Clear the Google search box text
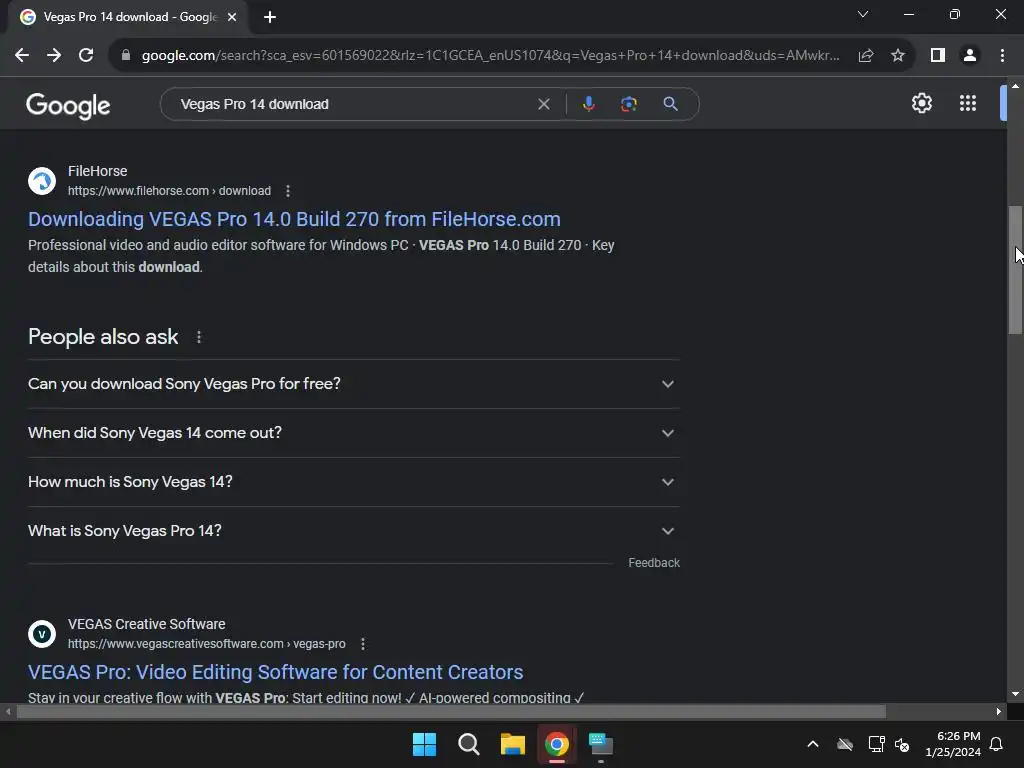1024x768 pixels. (x=543, y=104)
